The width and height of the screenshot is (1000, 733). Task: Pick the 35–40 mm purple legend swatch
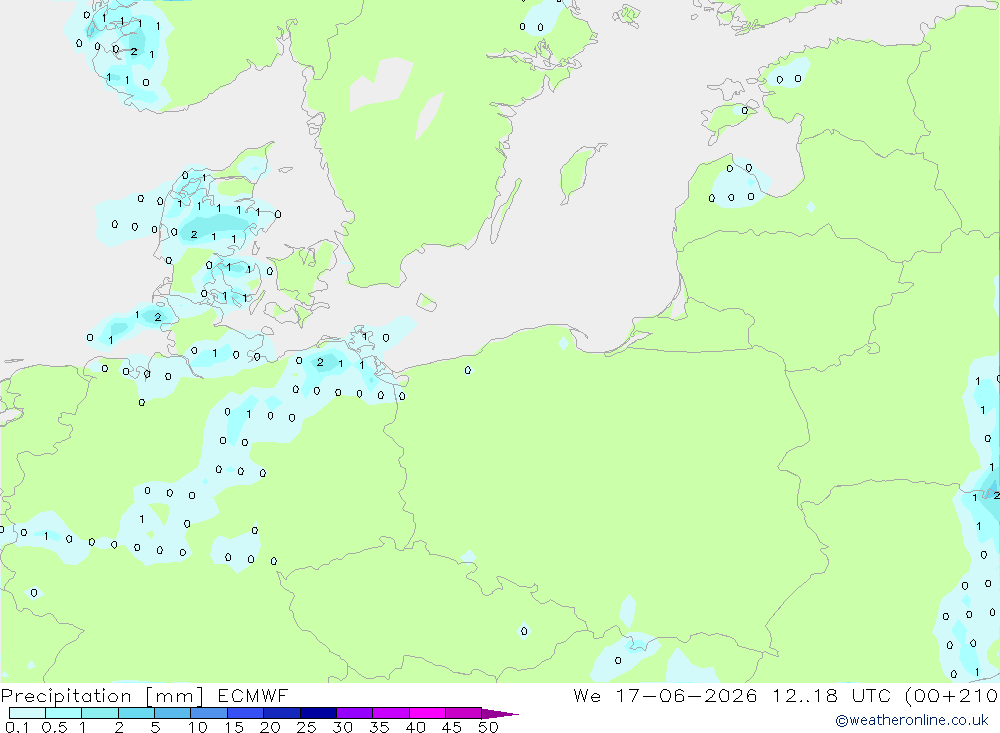(391, 713)
